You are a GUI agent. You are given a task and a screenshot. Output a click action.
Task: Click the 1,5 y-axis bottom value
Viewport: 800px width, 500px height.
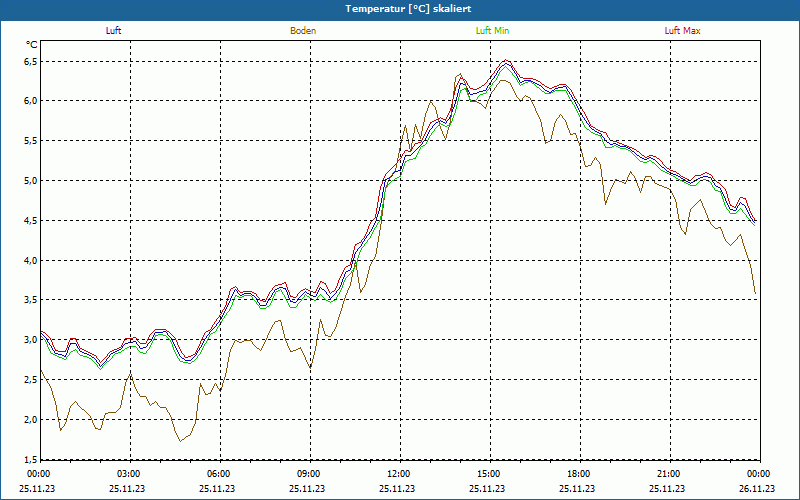[30, 460]
